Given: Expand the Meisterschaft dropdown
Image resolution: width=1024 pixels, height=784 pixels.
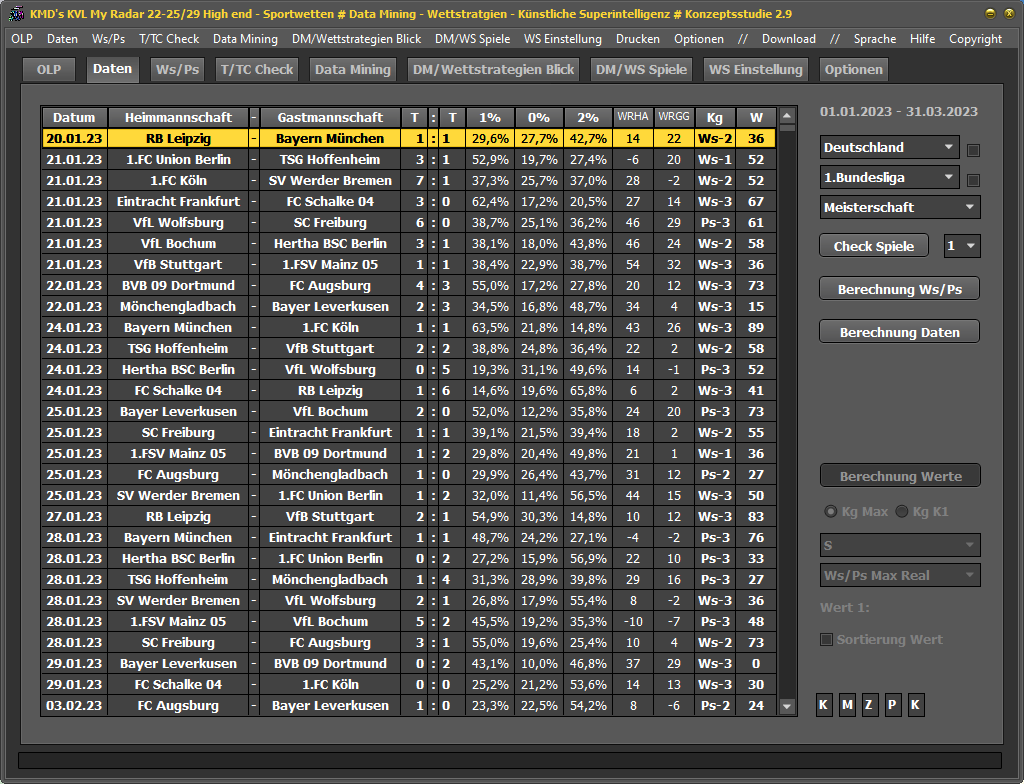Looking at the screenshot, I should point(900,208).
